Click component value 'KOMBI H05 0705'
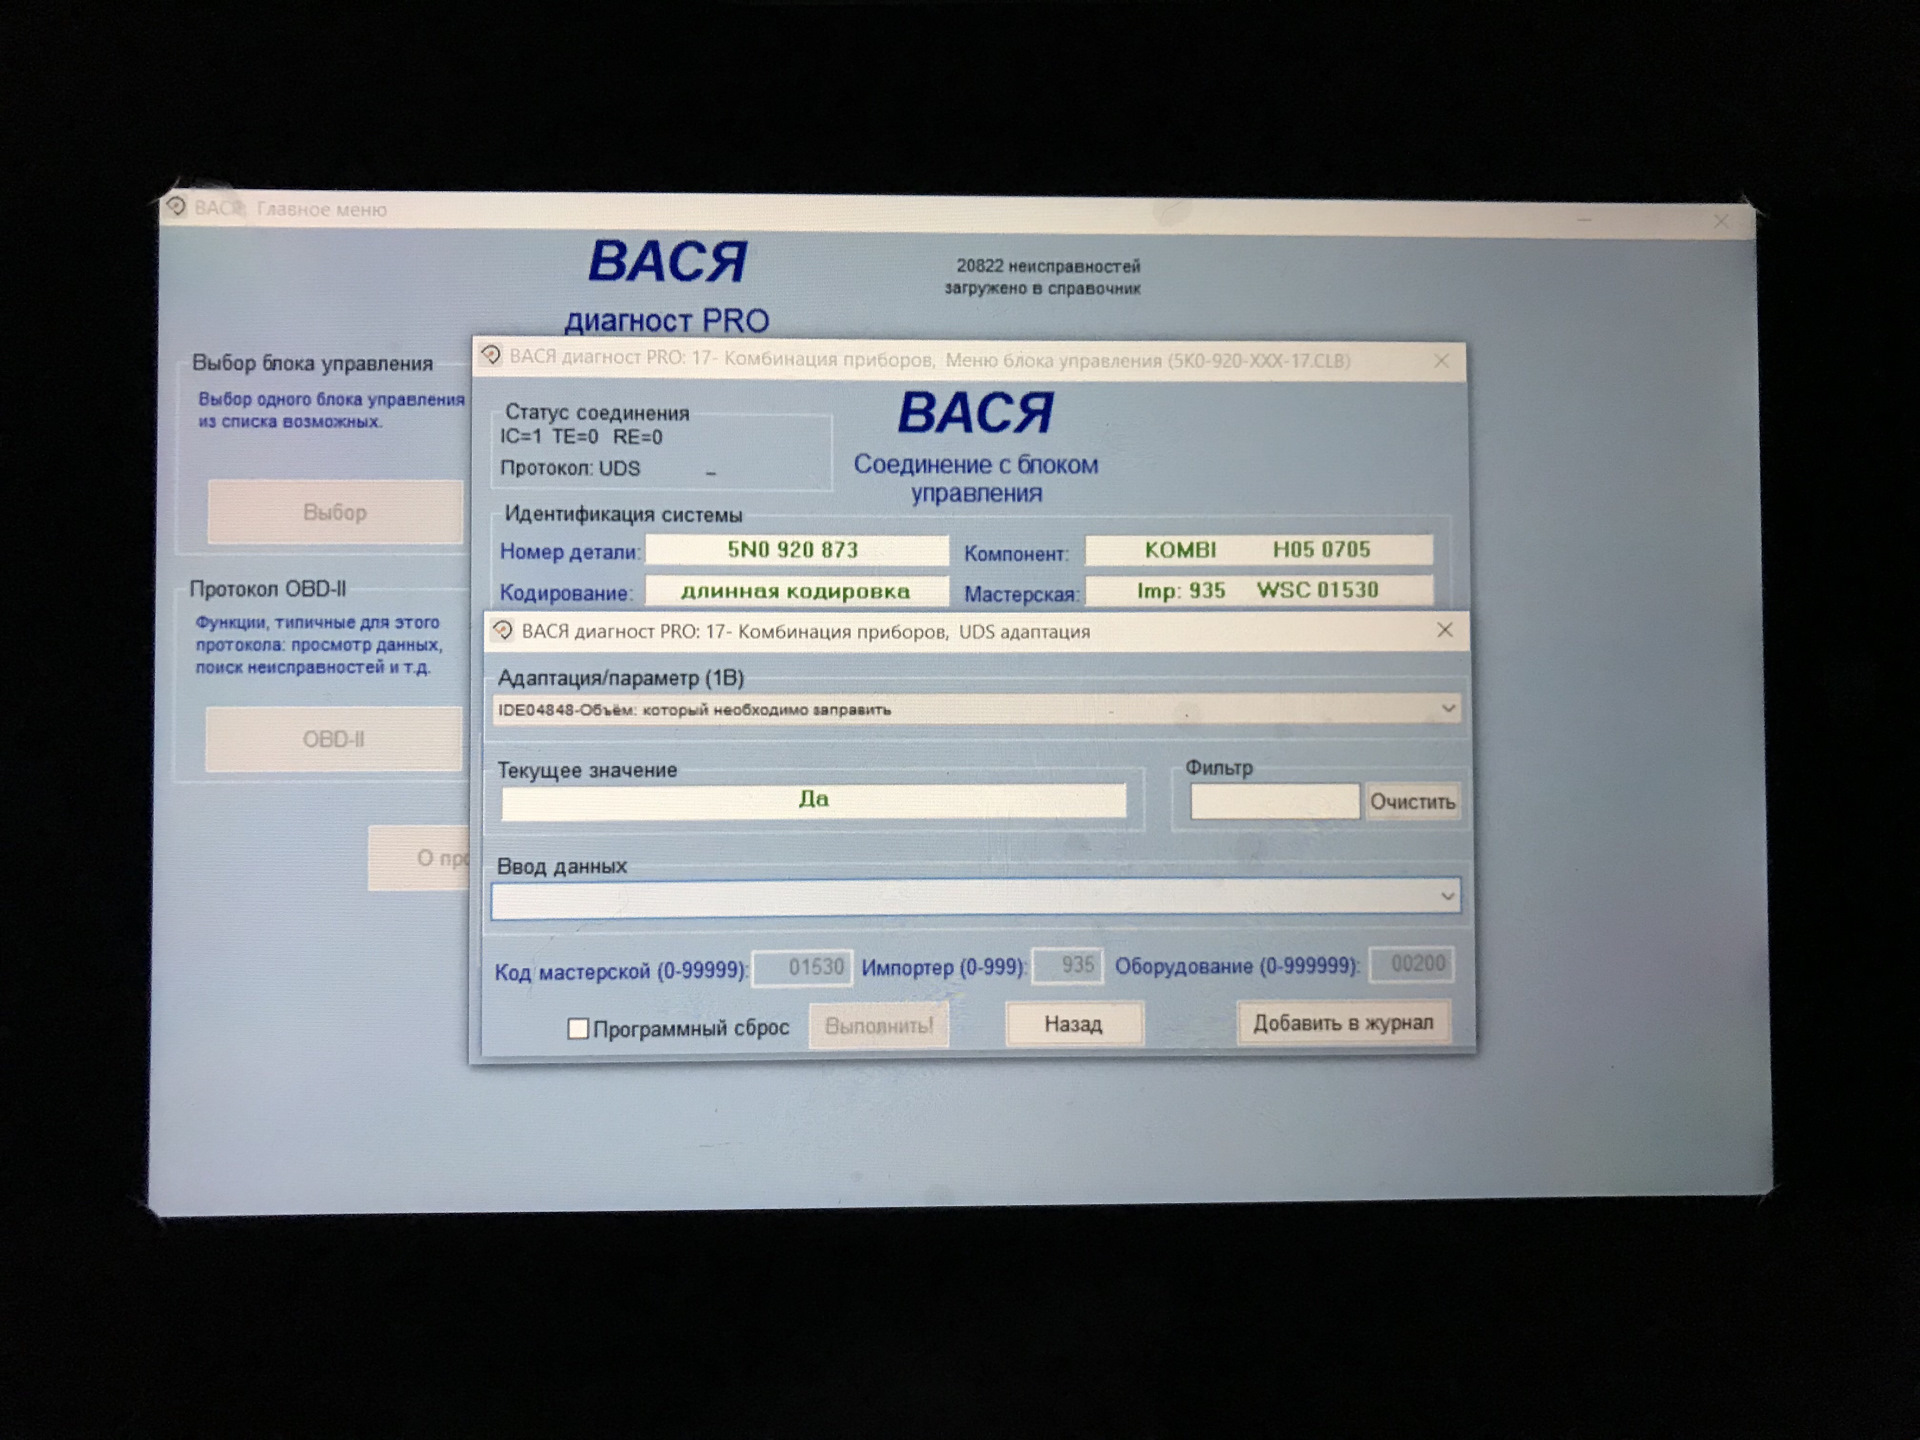1920x1440 pixels. point(1259,550)
